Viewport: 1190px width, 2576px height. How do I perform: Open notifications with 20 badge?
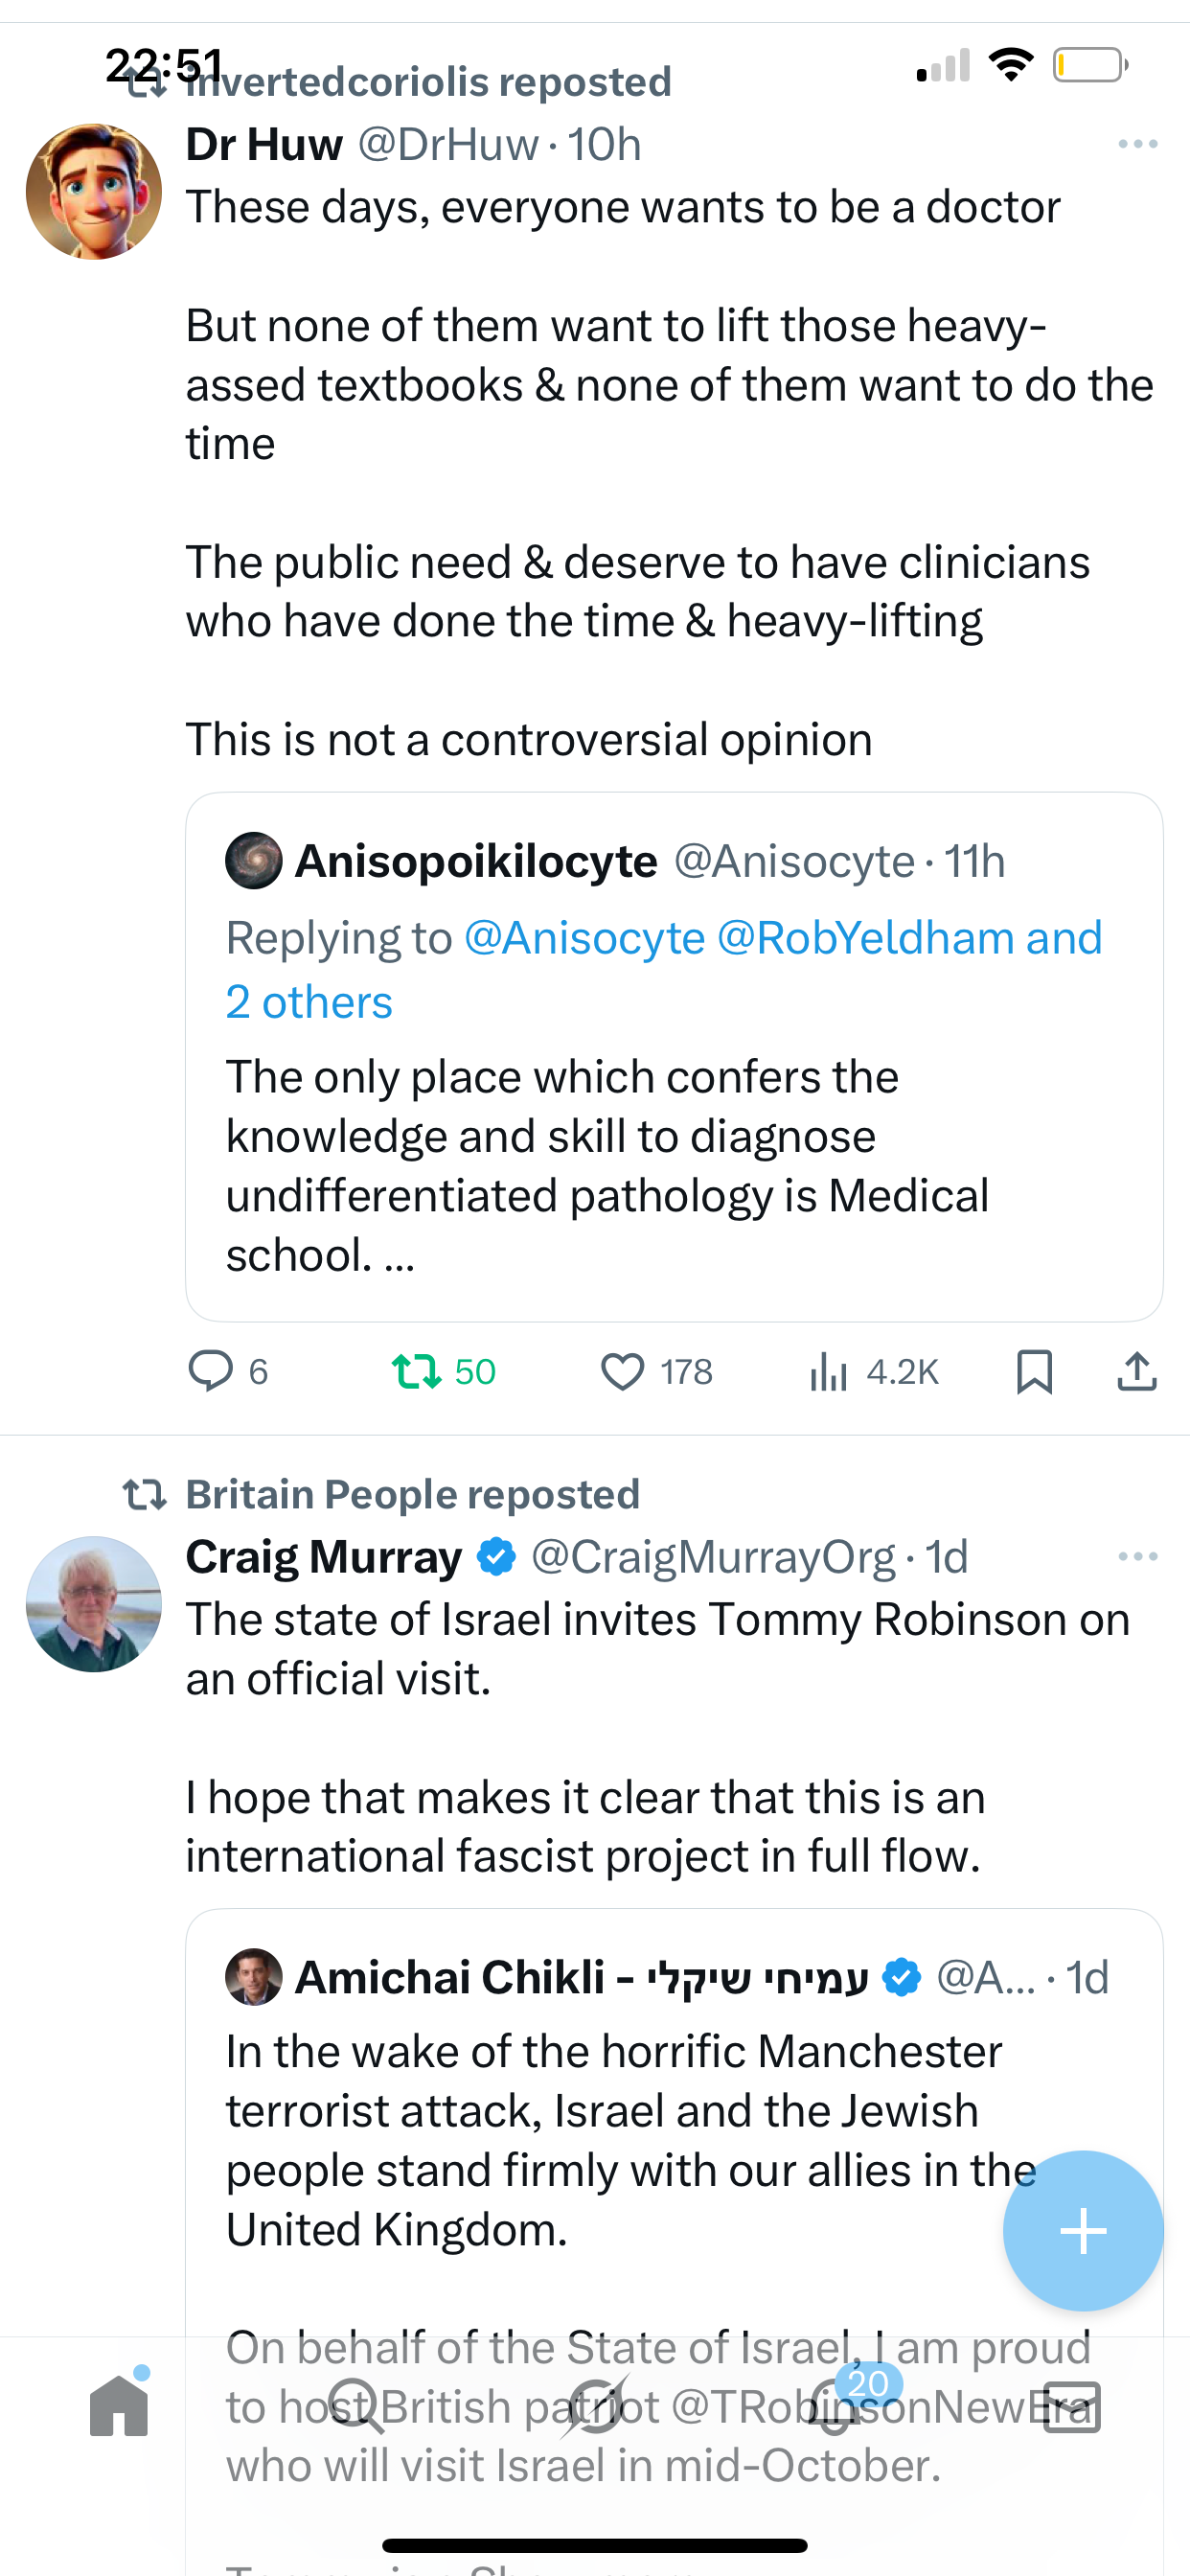click(833, 2405)
